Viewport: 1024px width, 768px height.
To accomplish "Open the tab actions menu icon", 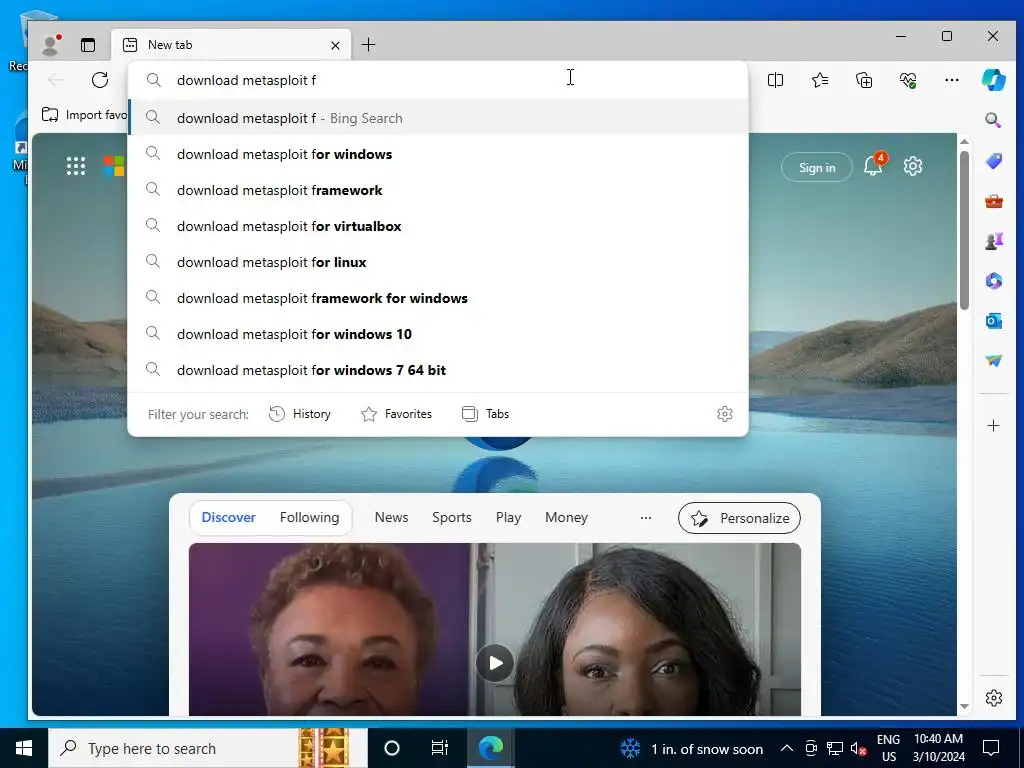I will [x=88, y=44].
